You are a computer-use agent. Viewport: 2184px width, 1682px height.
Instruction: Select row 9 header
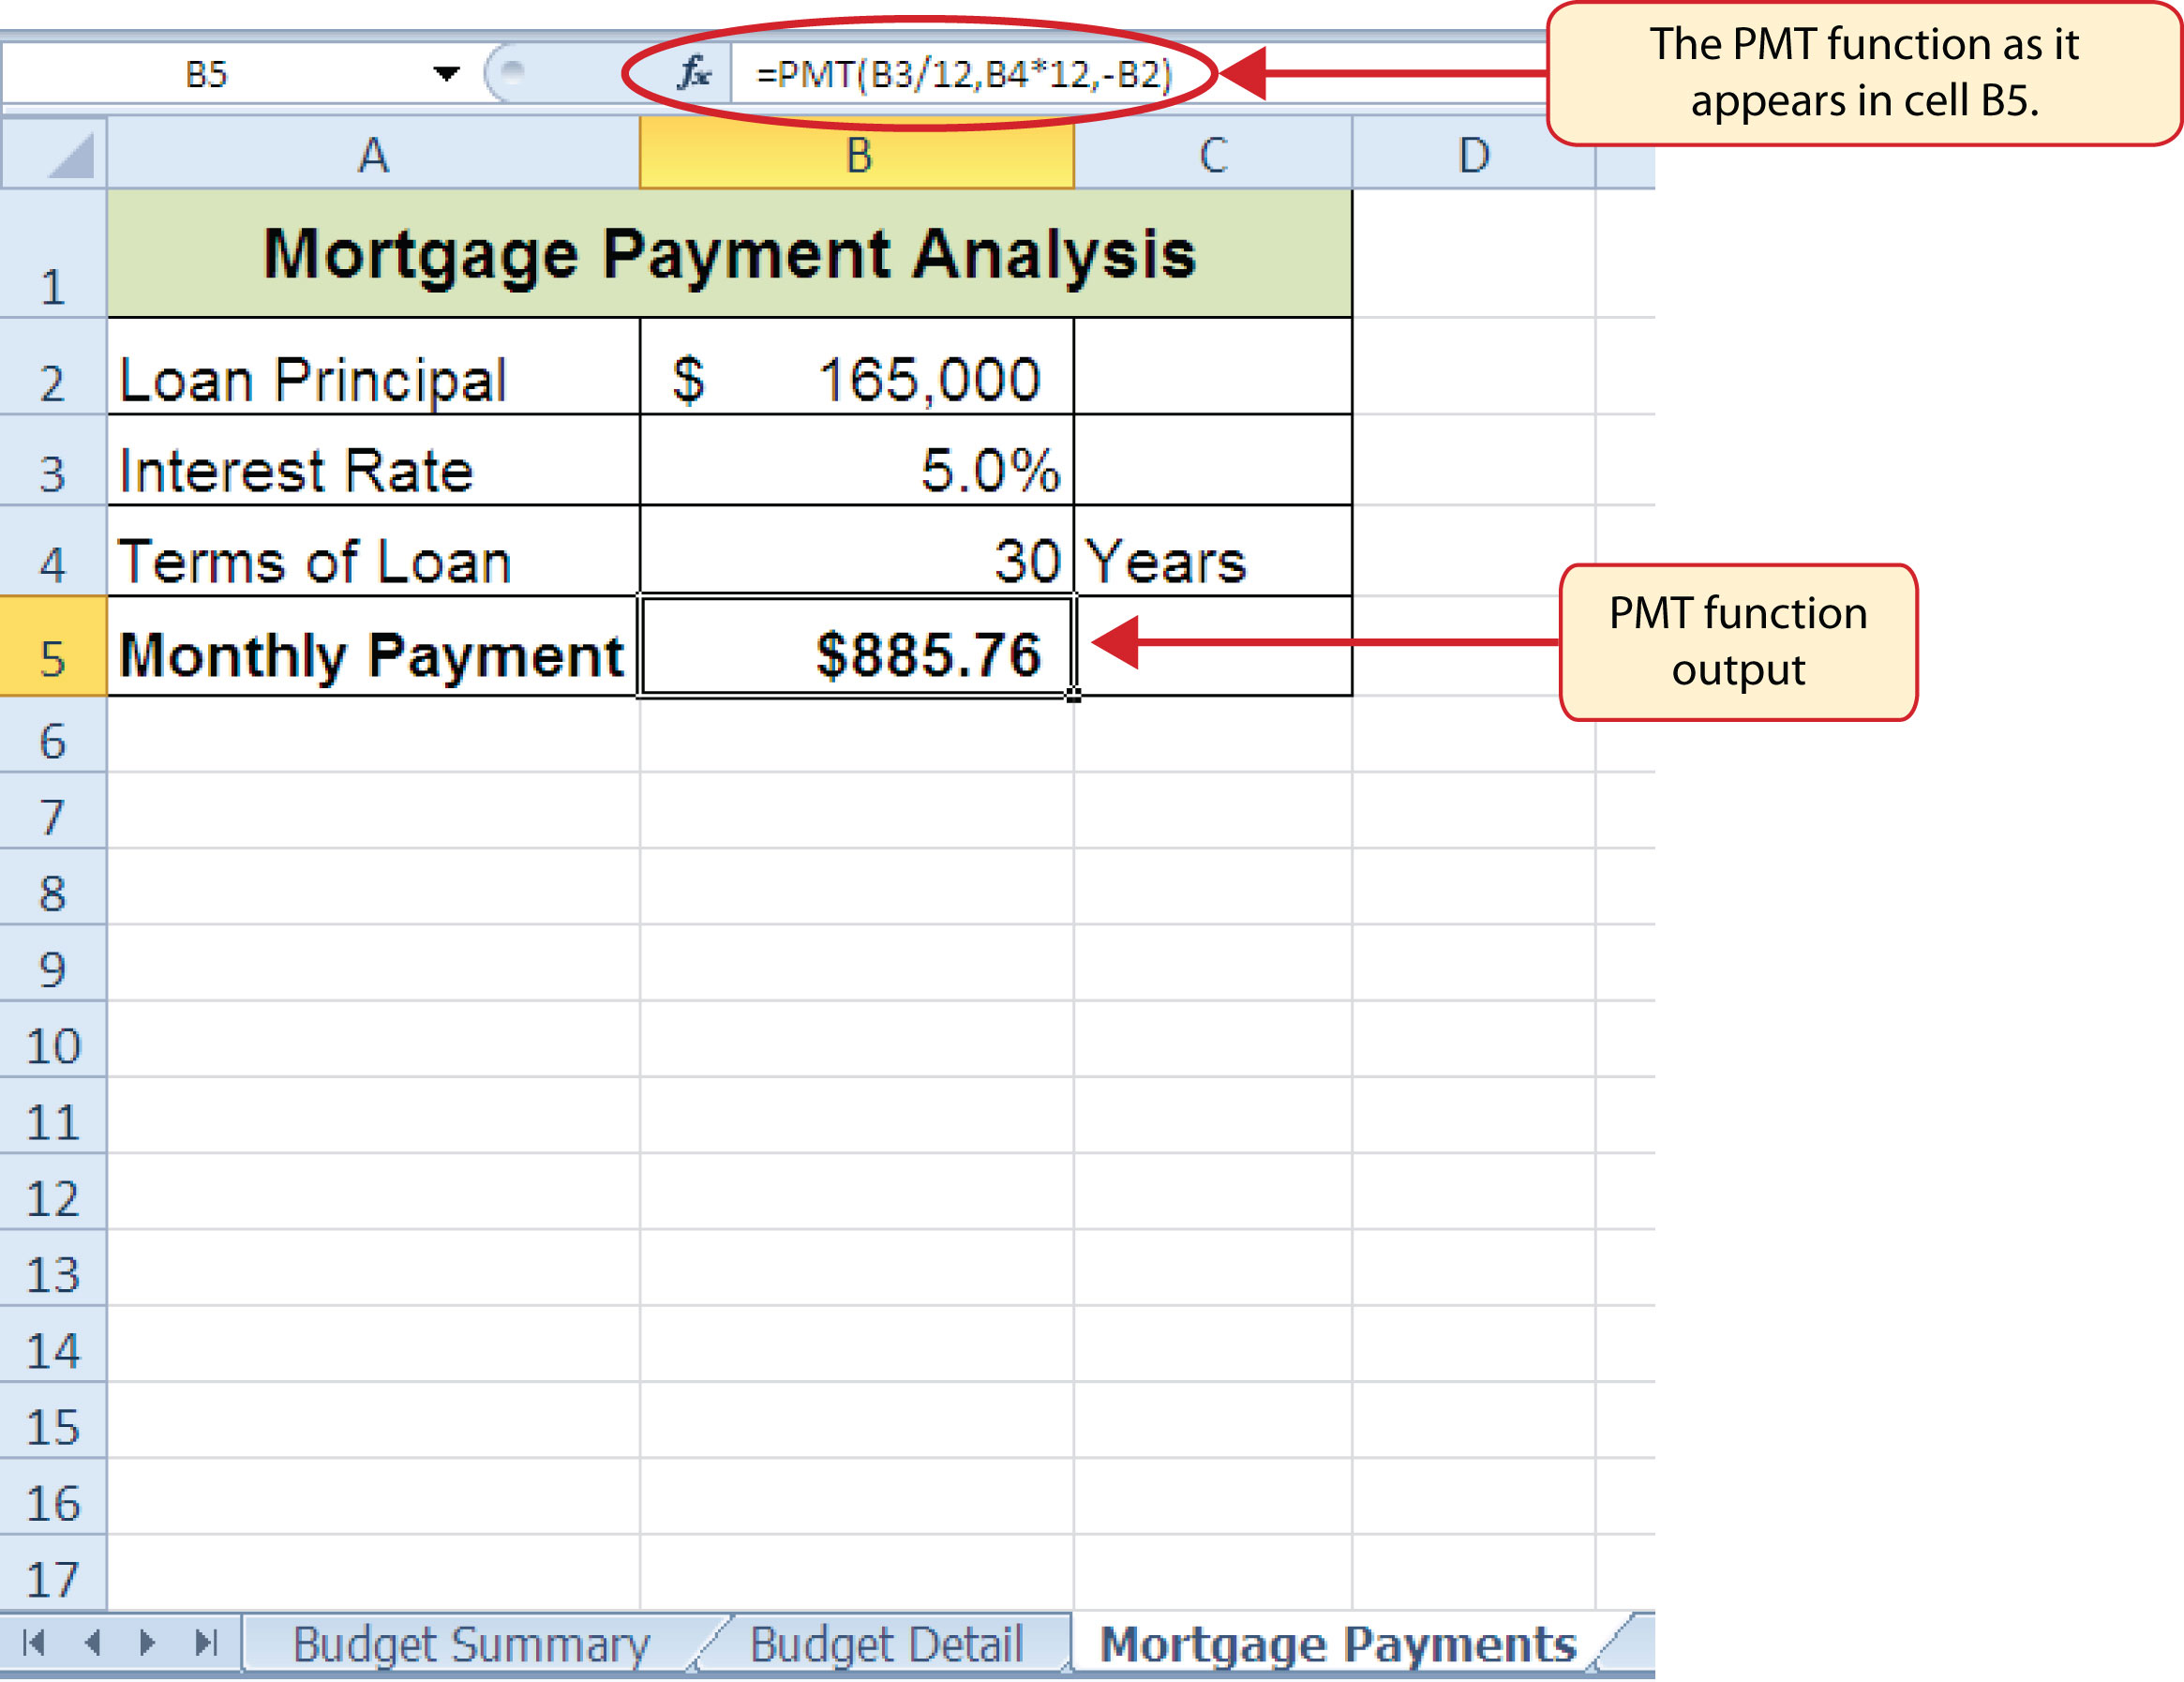pyautogui.click(x=53, y=962)
